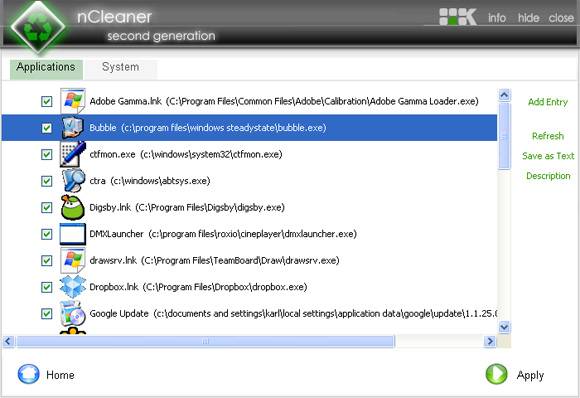Uncheck the Bubble startup checkbox

[47, 128]
